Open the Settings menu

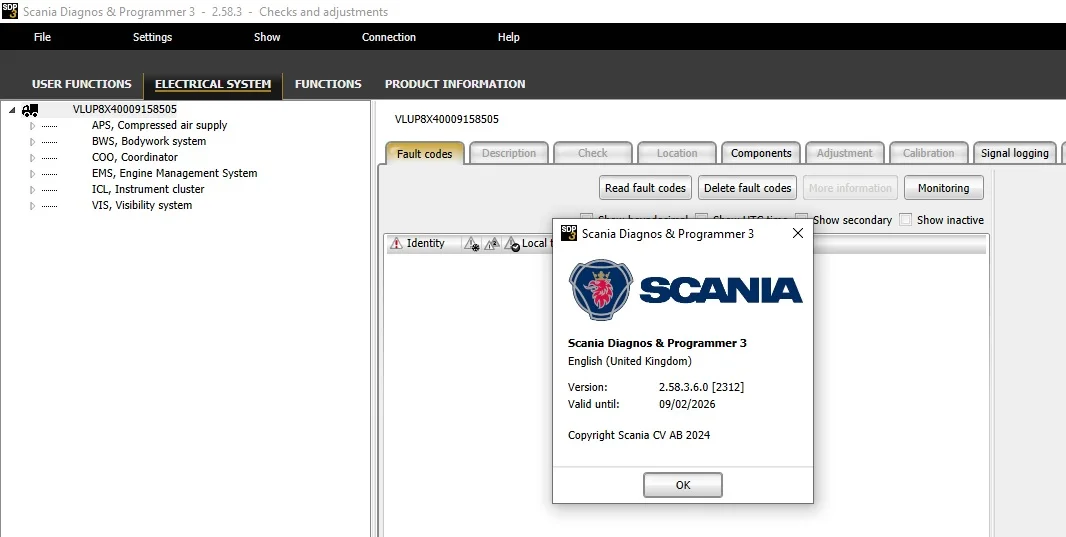(x=152, y=37)
